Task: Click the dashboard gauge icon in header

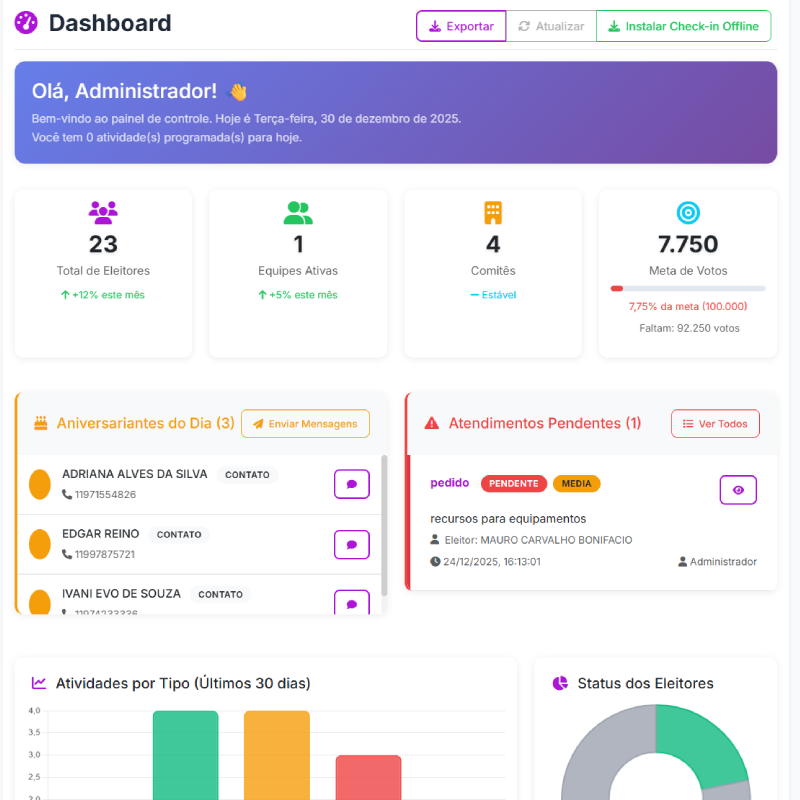Action: pos(27,23)
